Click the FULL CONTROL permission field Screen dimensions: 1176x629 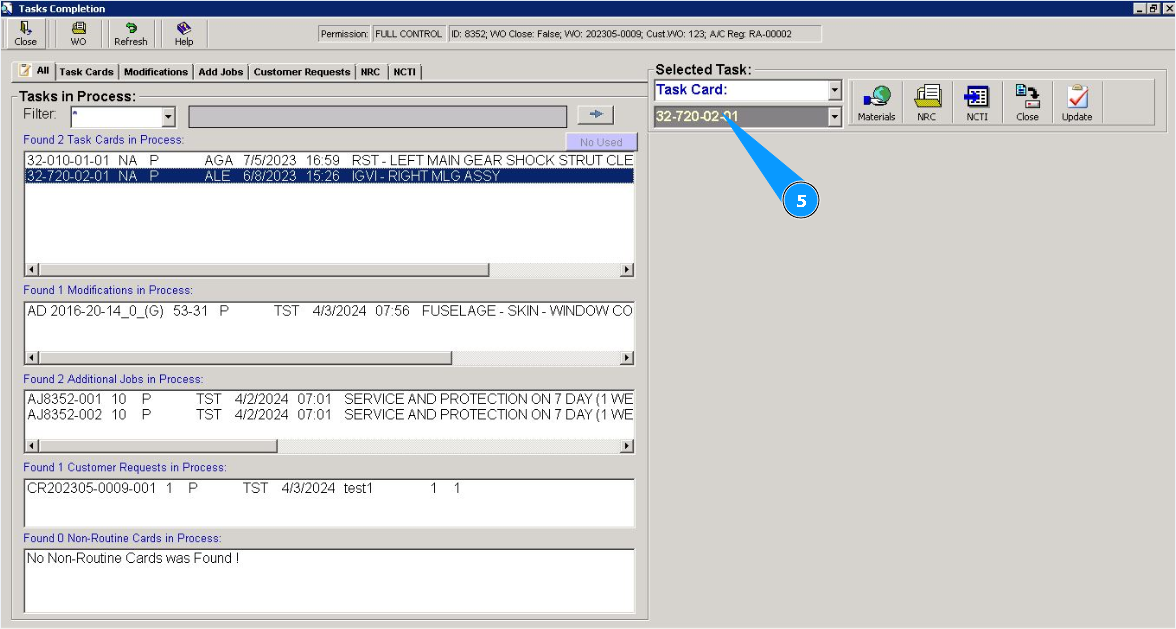click(408, 34)
